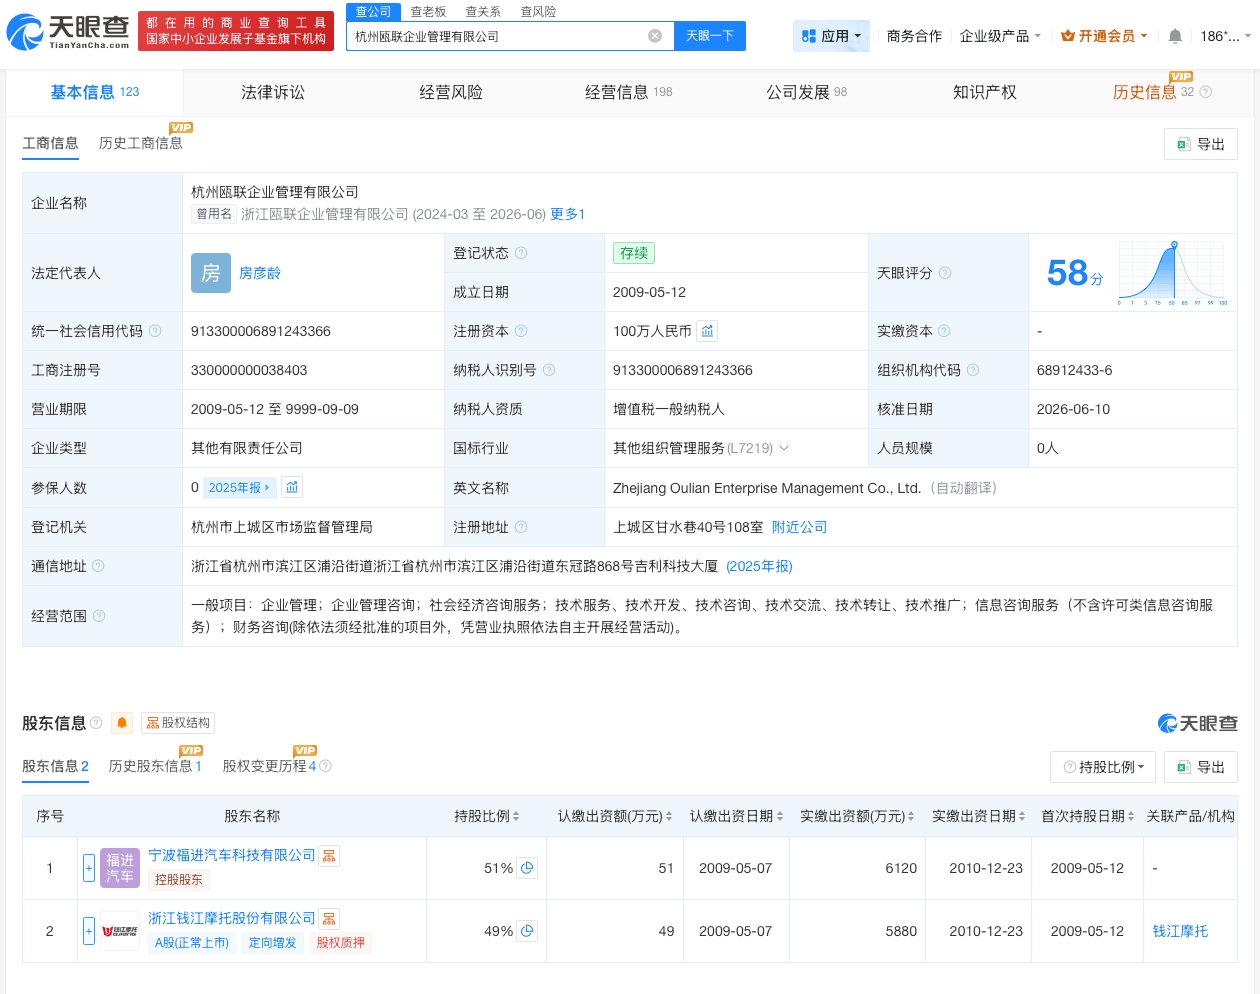Screen dimensions: 1260x994
Task: Click help icon next to 经营范围
Action: [x=99, y=616]
